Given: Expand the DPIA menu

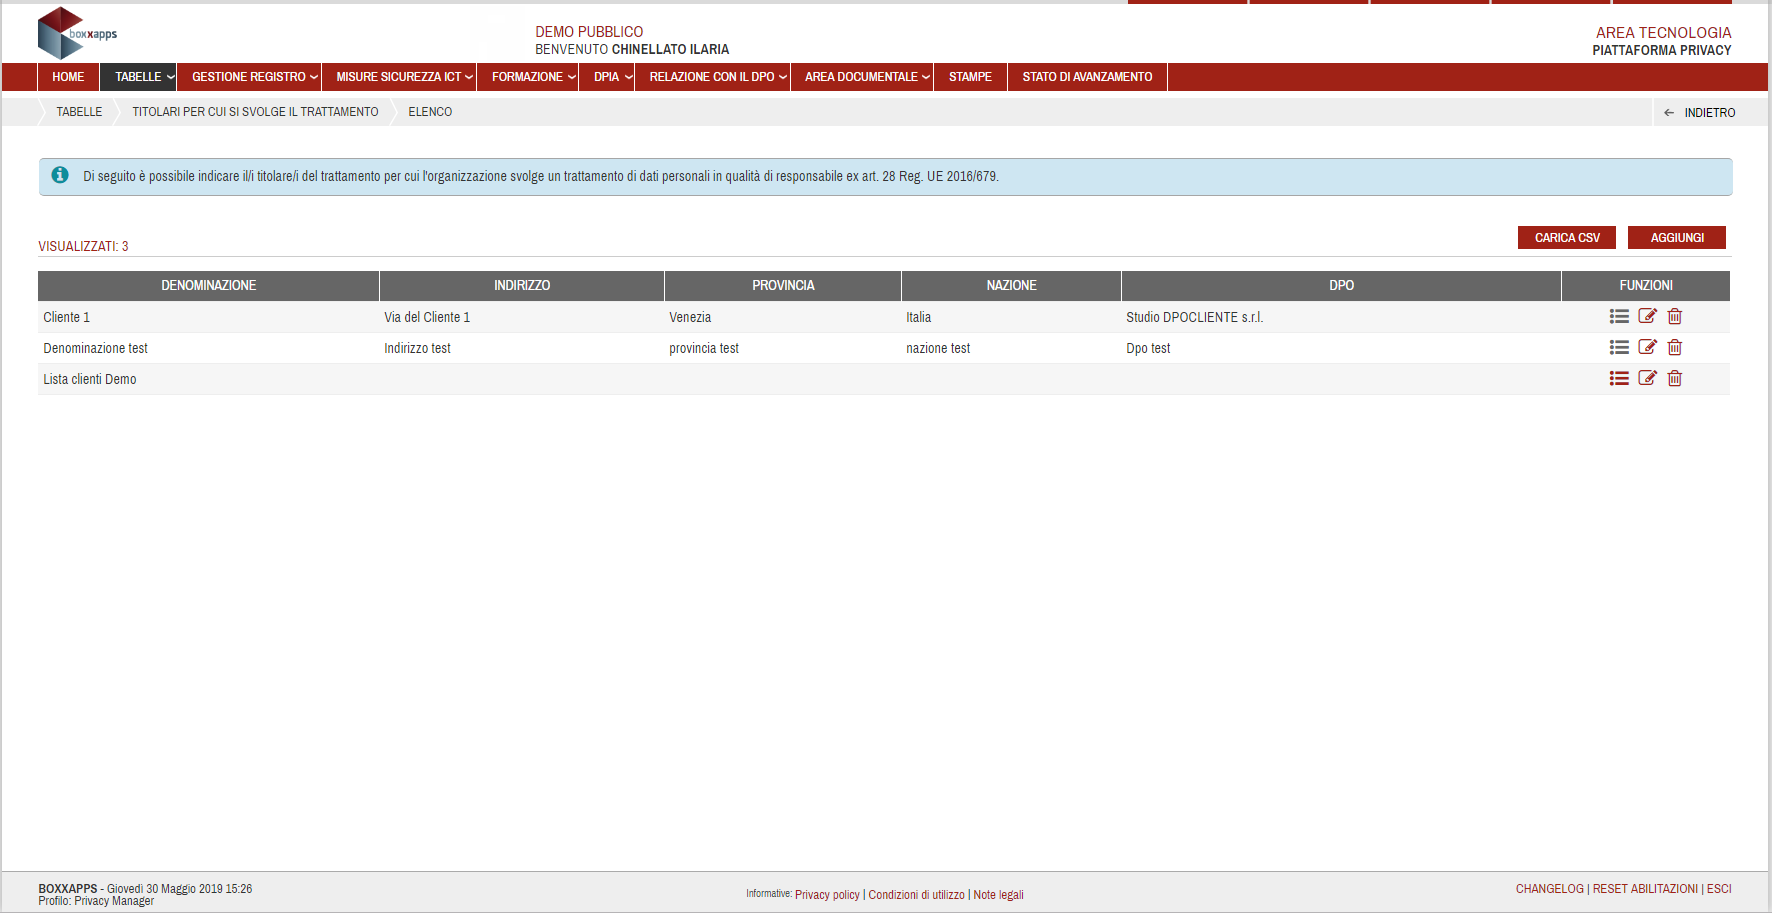Looking at the screenshot, I should pyautogui.click(x=607, y=77).
